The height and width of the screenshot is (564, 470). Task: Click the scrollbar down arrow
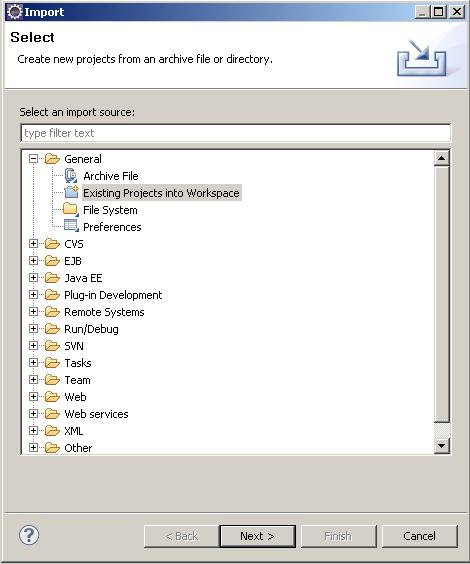pos(441,446)
